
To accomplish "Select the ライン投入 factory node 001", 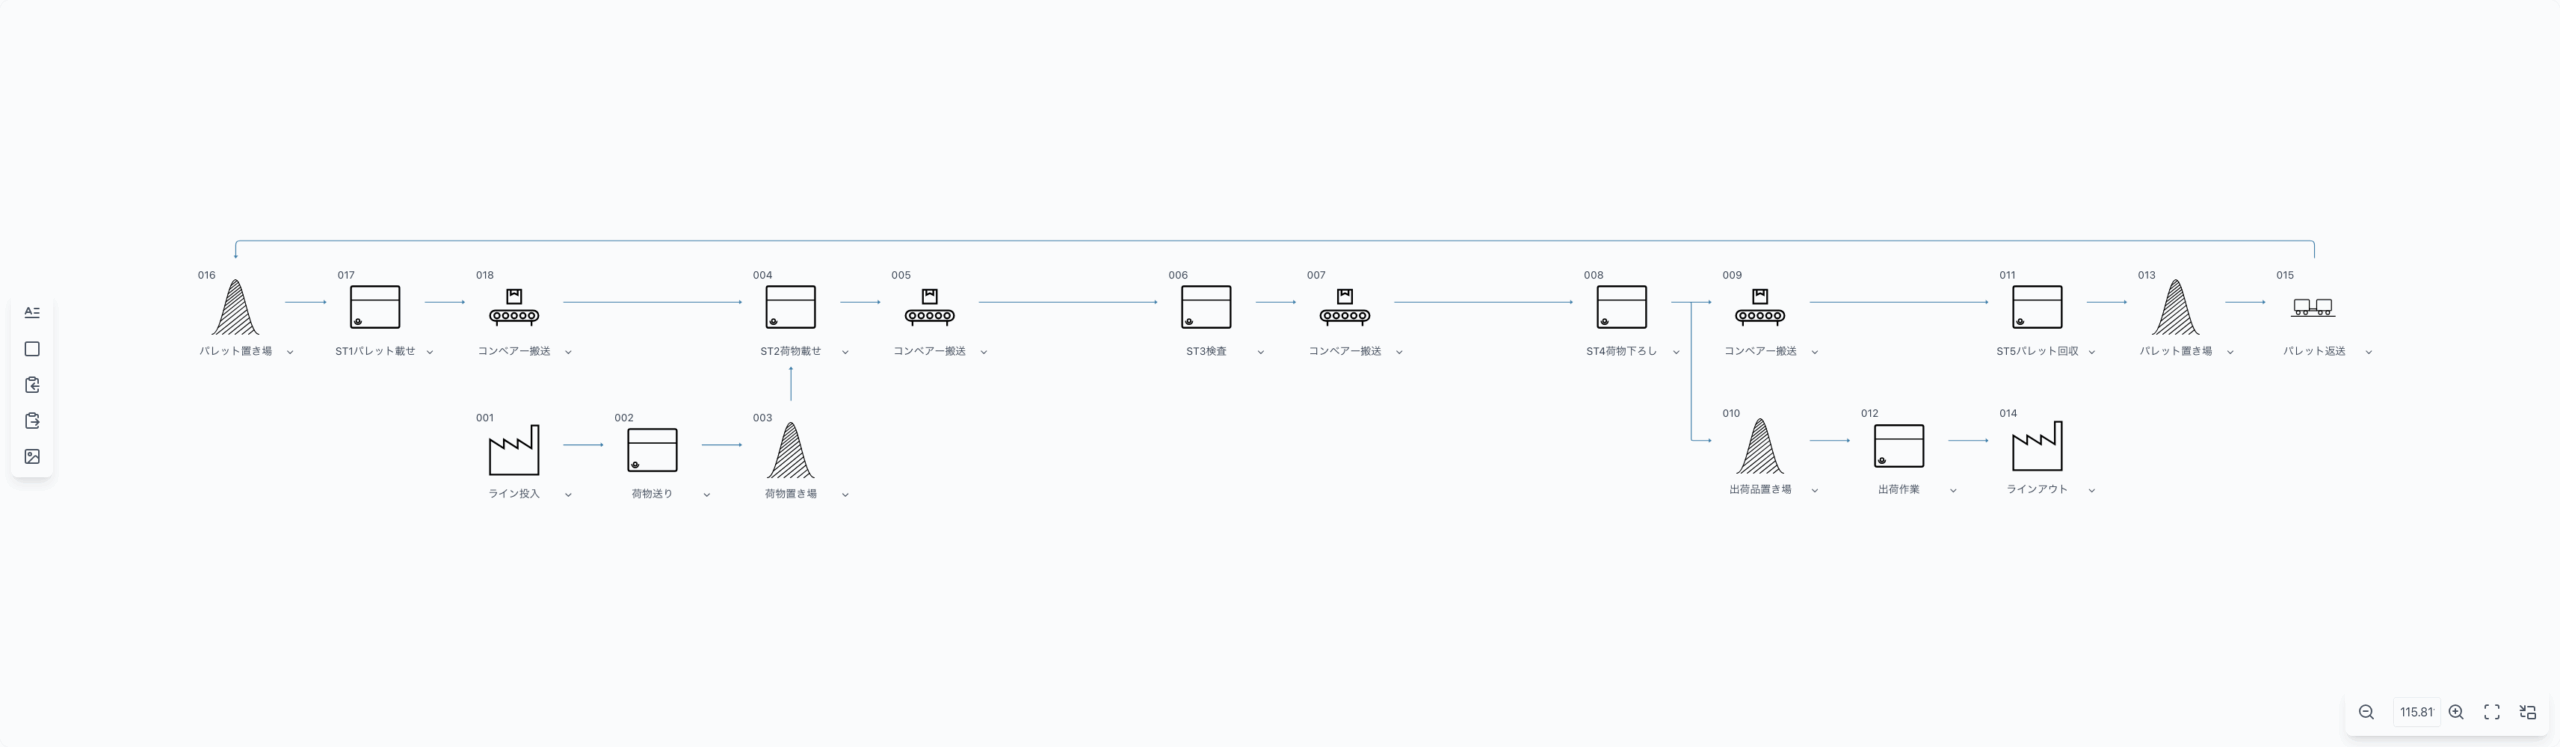I will tap(514, 450).
